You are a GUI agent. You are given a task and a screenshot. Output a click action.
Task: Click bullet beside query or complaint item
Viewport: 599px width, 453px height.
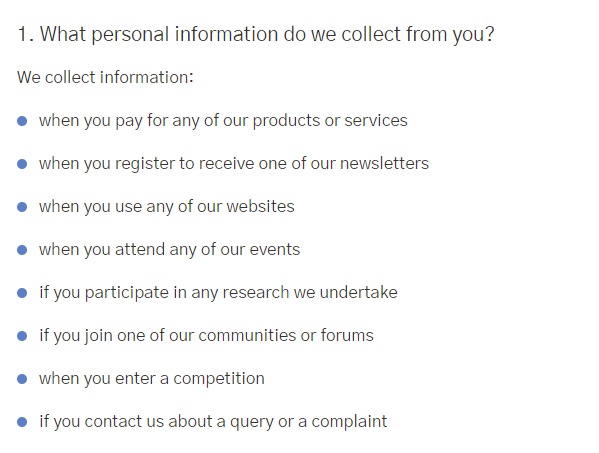coord(22,422)
